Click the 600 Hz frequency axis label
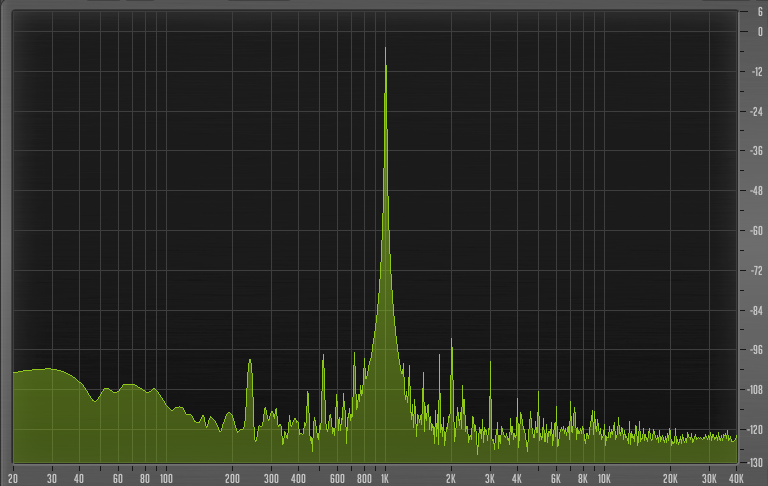 (x=337, y=479)
